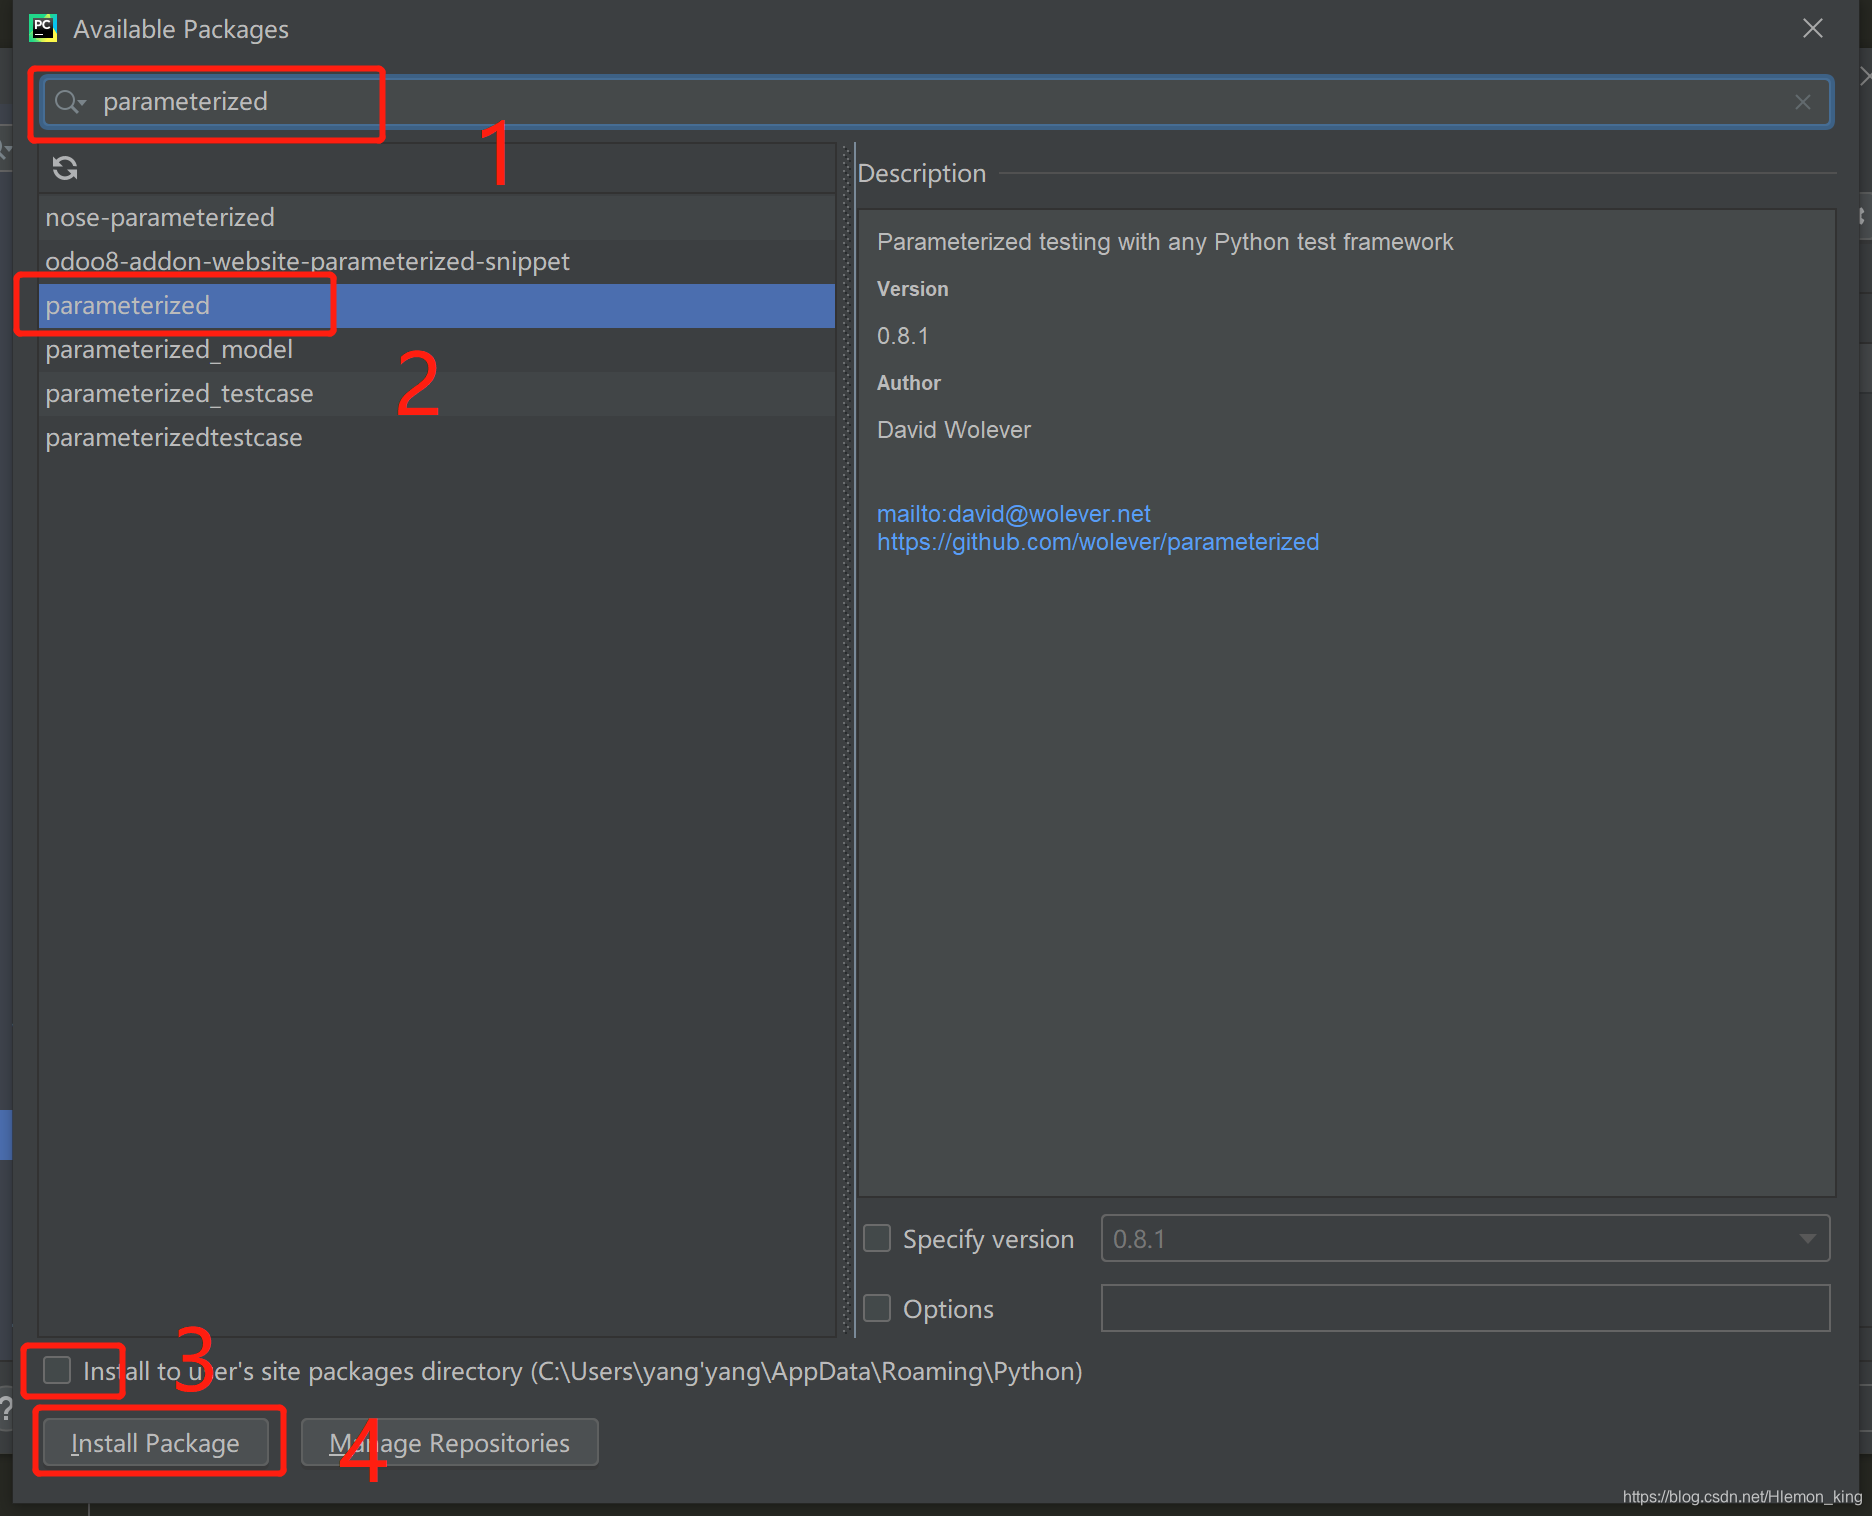Click the package search input field
1872x1516 pixels.
point(936,102)
